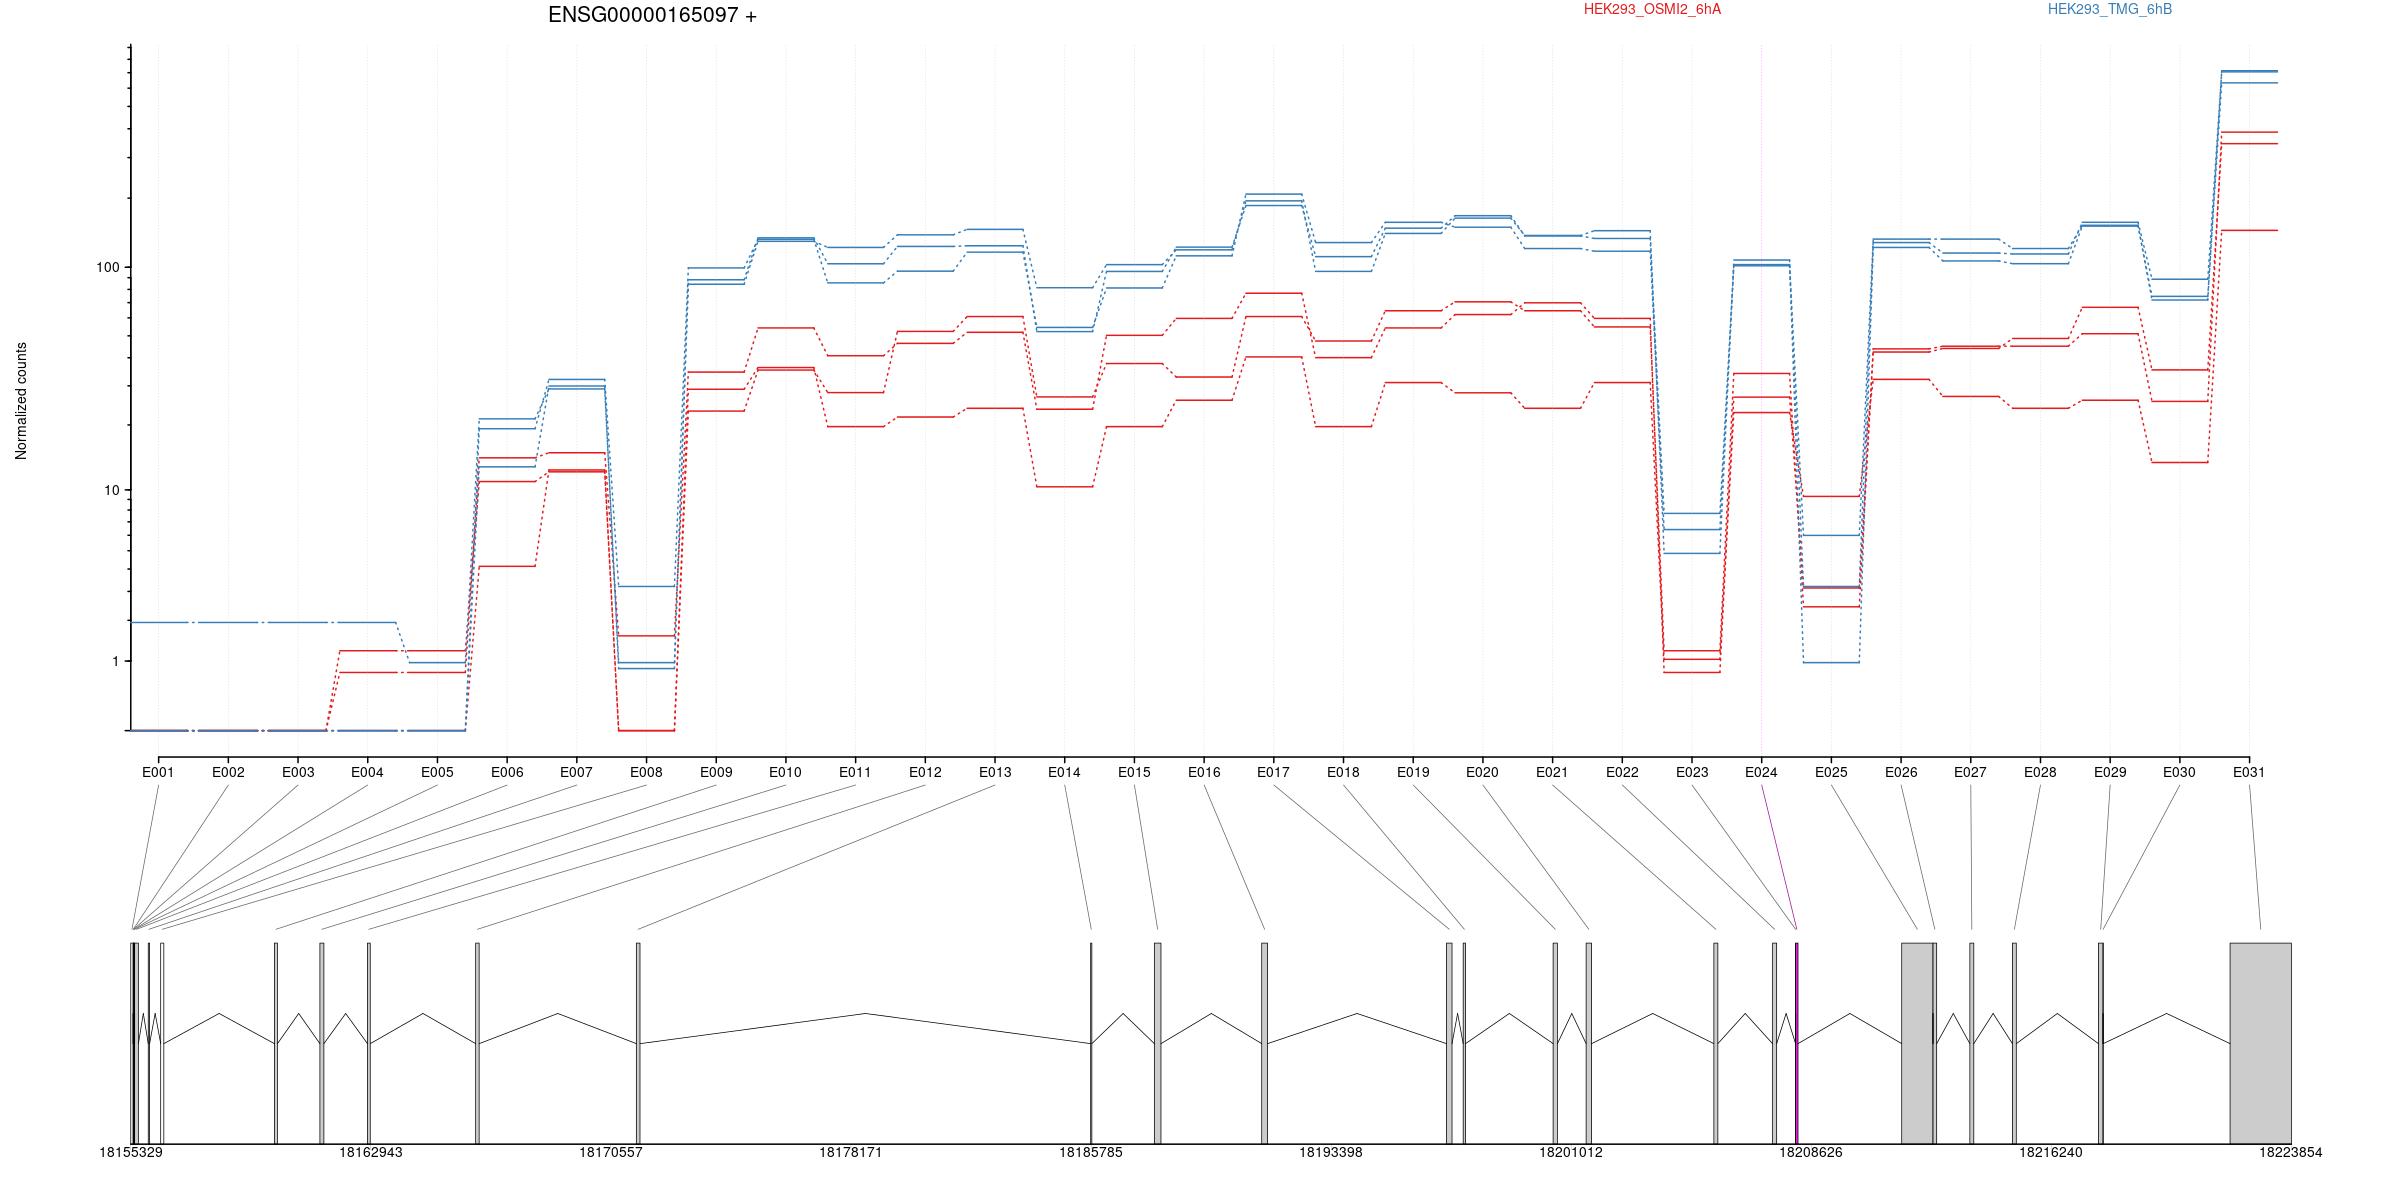
Task: Select exon label E001
Action: tap(158, 772)
